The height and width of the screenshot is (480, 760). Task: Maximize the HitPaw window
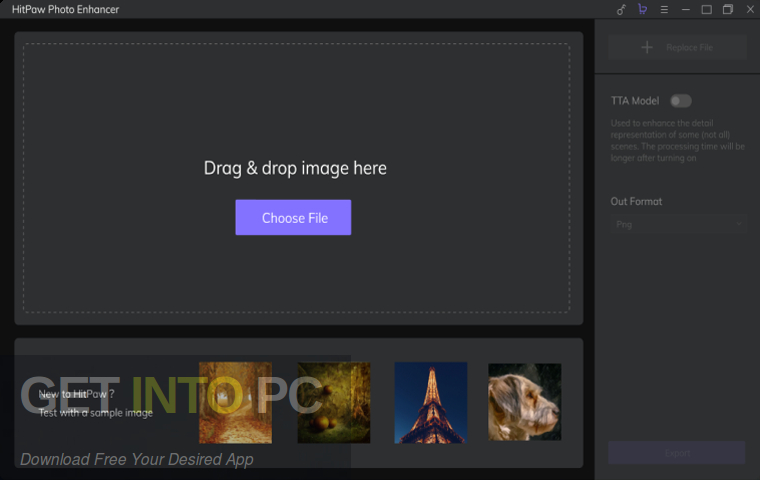[x=707, y=10]
